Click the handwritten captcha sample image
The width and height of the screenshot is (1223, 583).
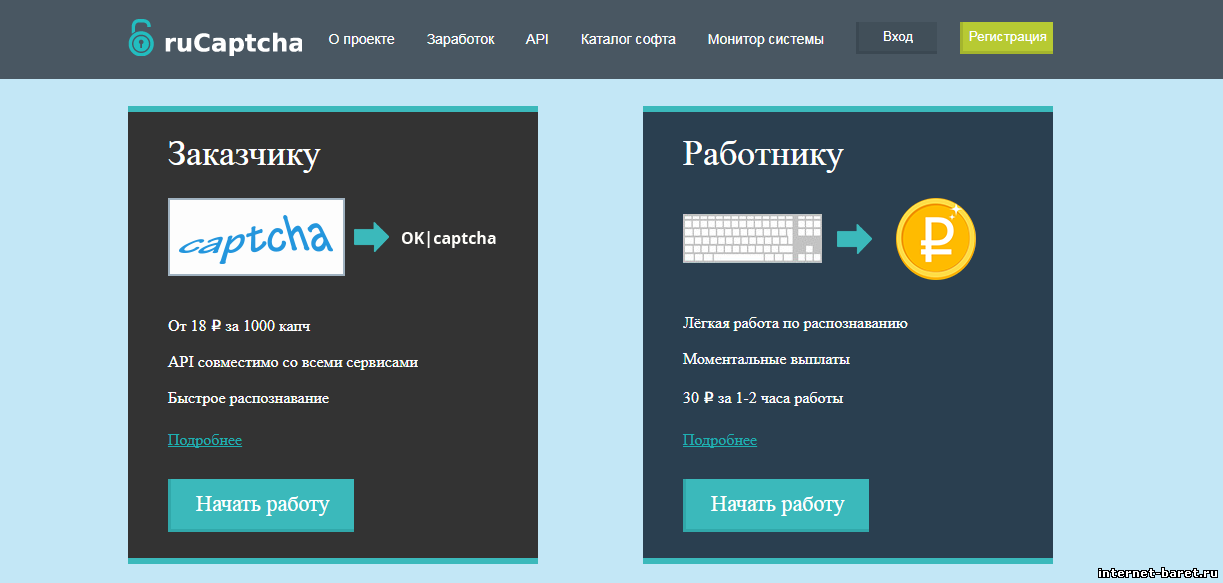pyautogui.click(x=256, y=237)
